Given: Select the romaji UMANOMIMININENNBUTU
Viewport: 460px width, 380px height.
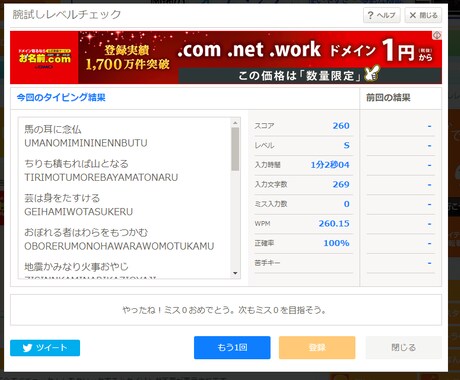Looking at the screenshot, I should [x=86, y=143].
